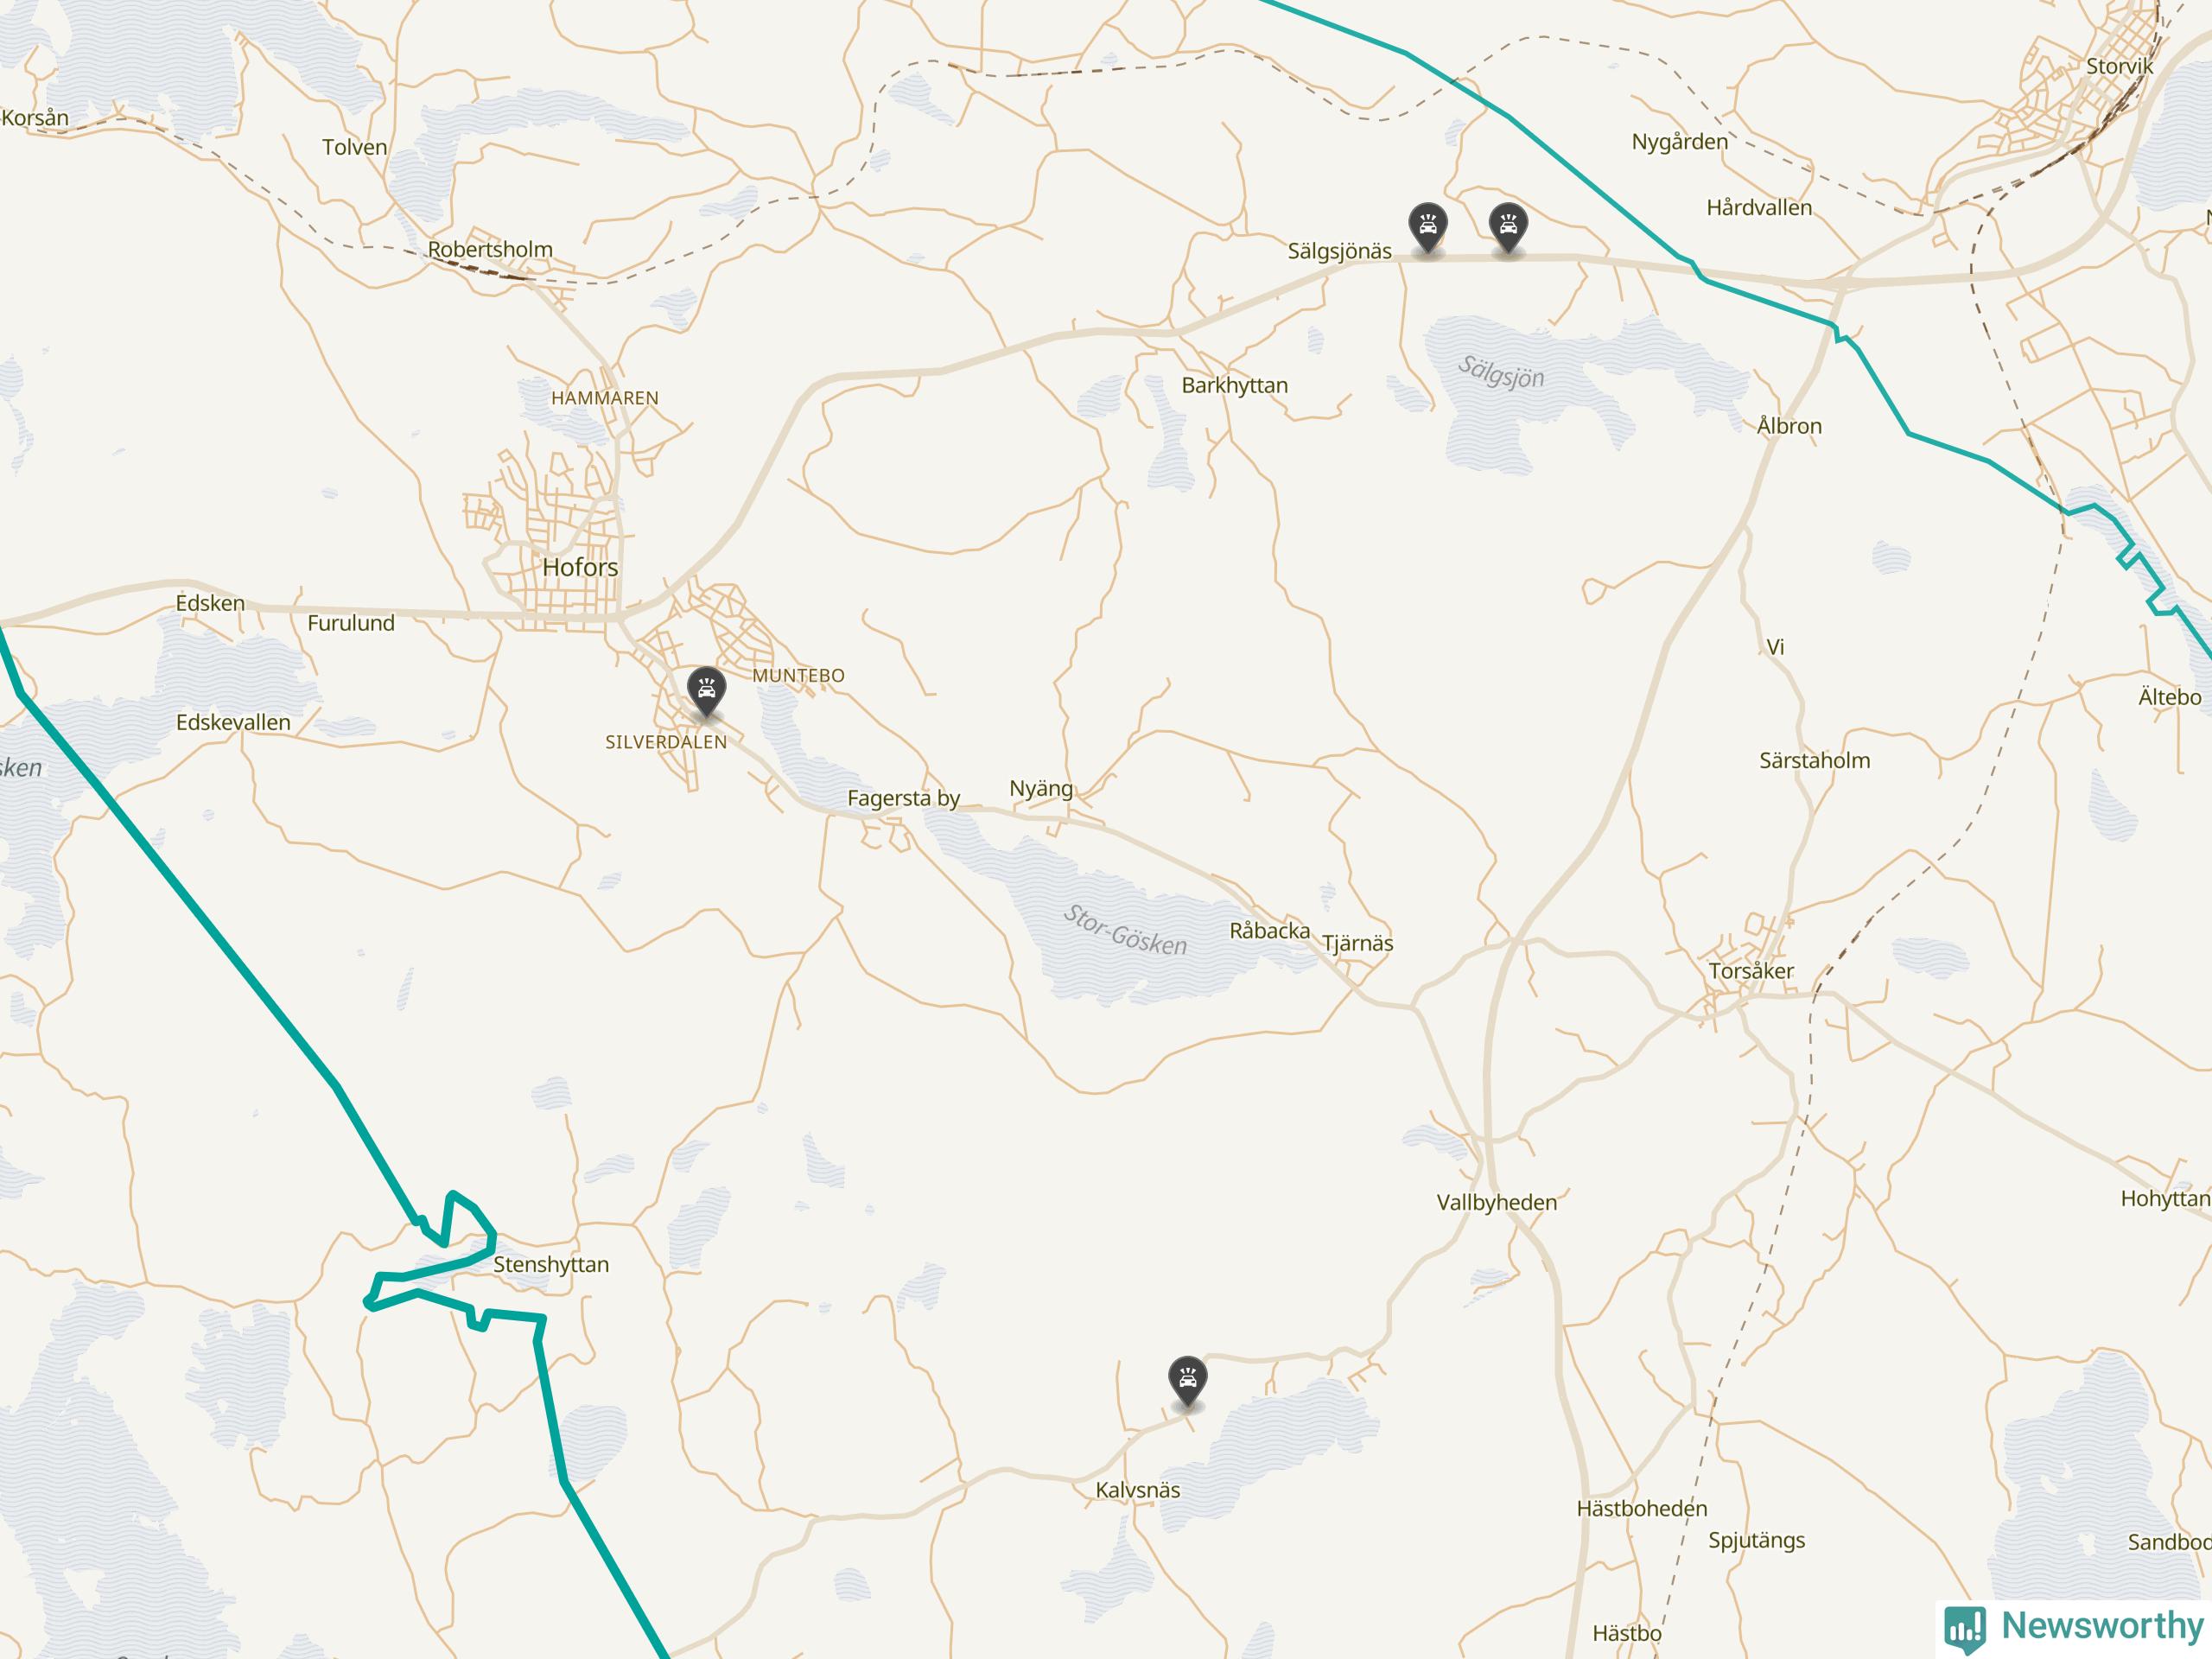The height and width of the screenshot is (1659, 2212).
Task: Select the Stor-Gösken lake label
Action: (x=1125, y=930)
